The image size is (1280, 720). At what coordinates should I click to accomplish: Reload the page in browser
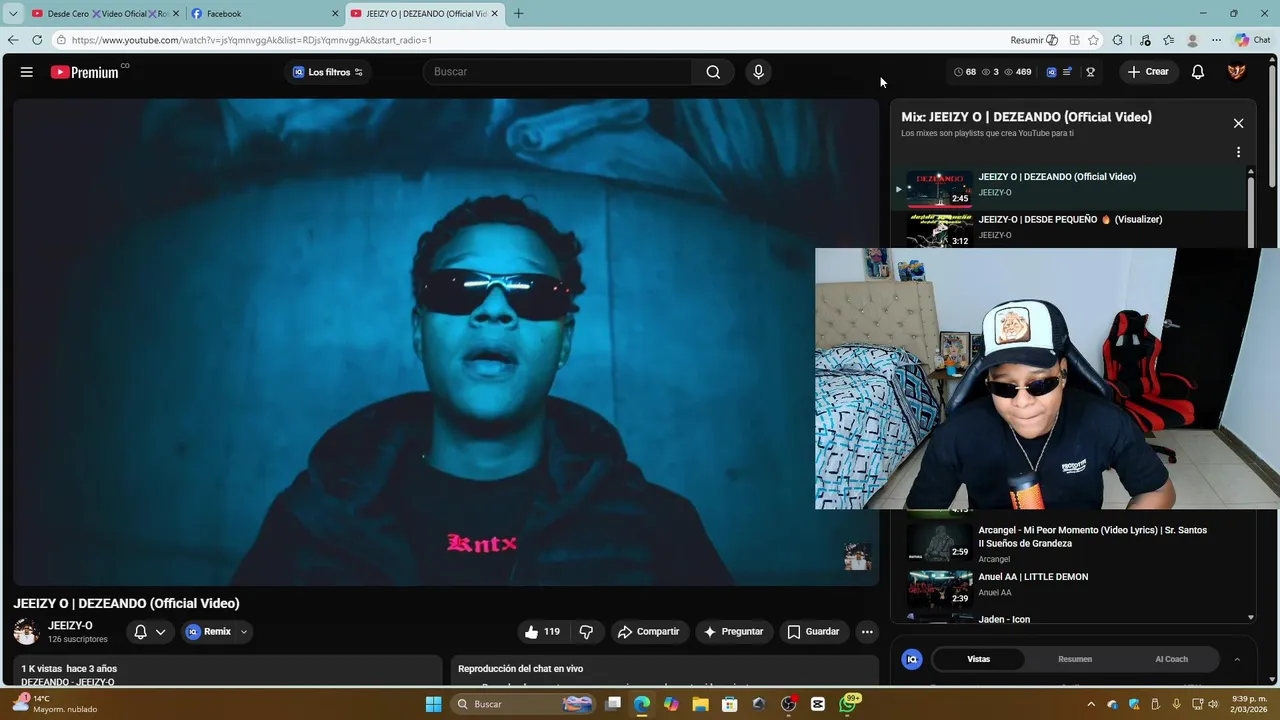[x=37, y=40]
